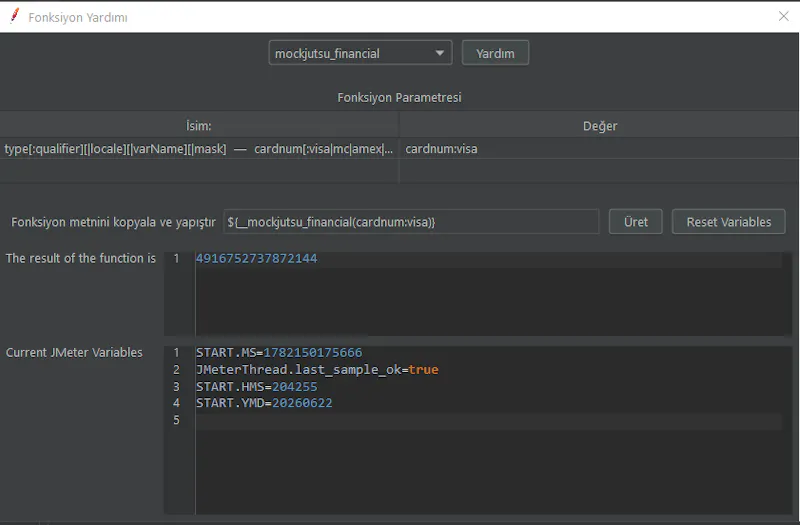Select the Değer column header
This screenshot has height=525, width=800.
(599, 126)
